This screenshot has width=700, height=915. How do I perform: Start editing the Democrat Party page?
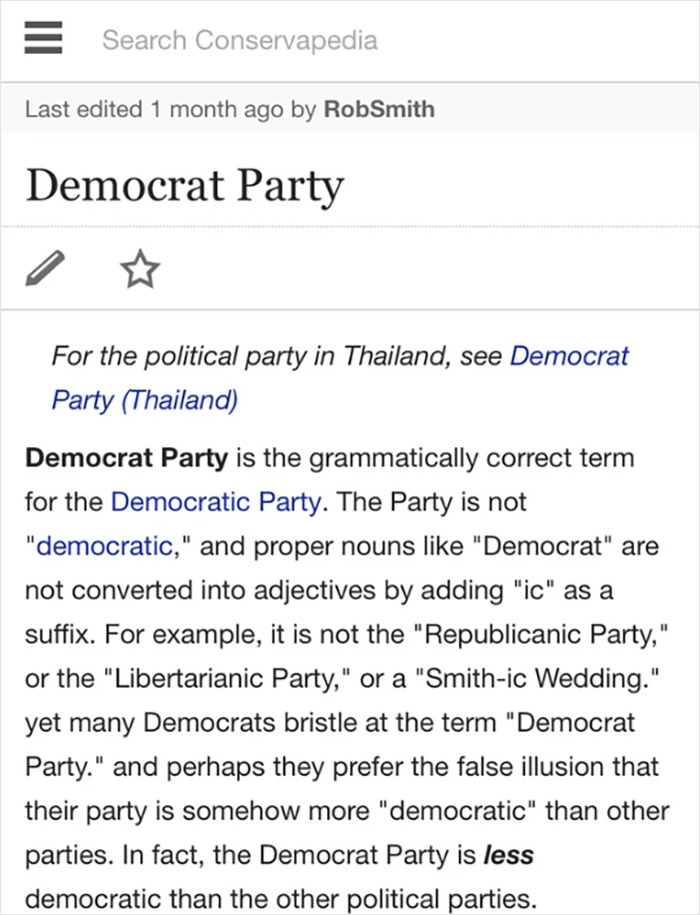click(x=44, y=268)
